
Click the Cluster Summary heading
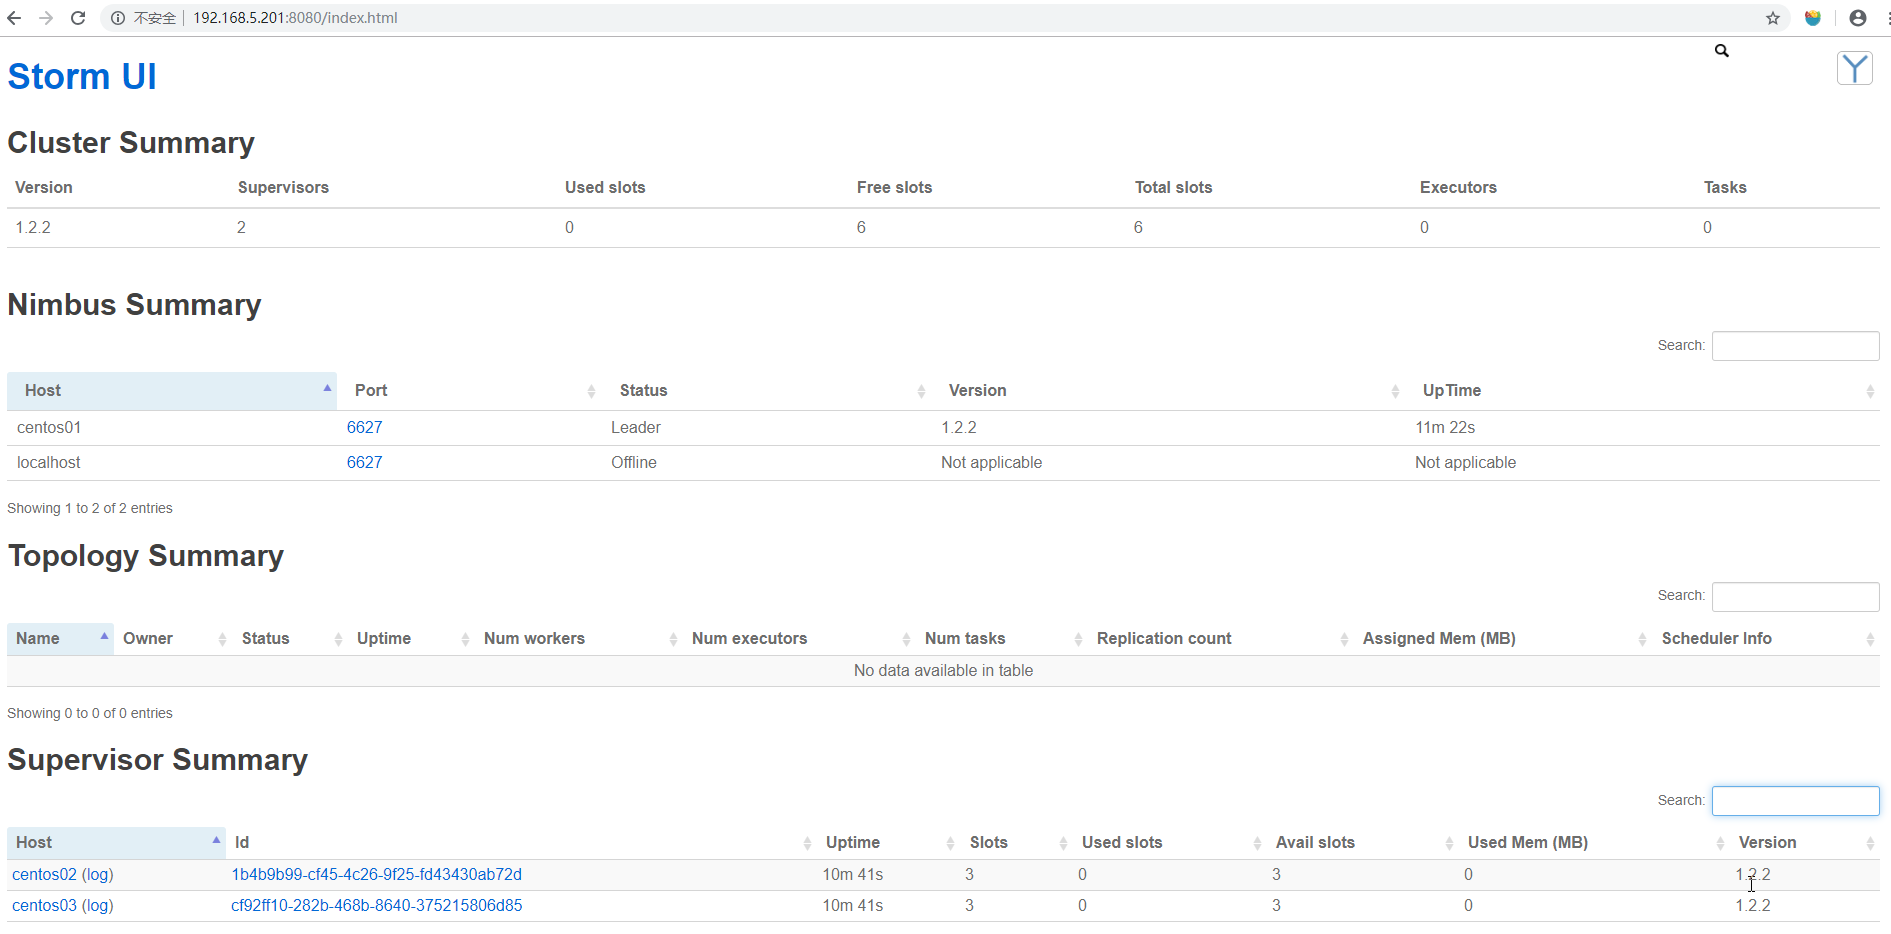(131, 143)
